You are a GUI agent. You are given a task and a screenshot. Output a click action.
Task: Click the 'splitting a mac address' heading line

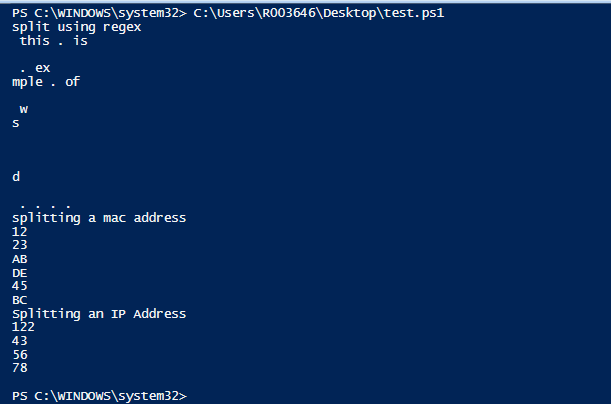(99, 218)
